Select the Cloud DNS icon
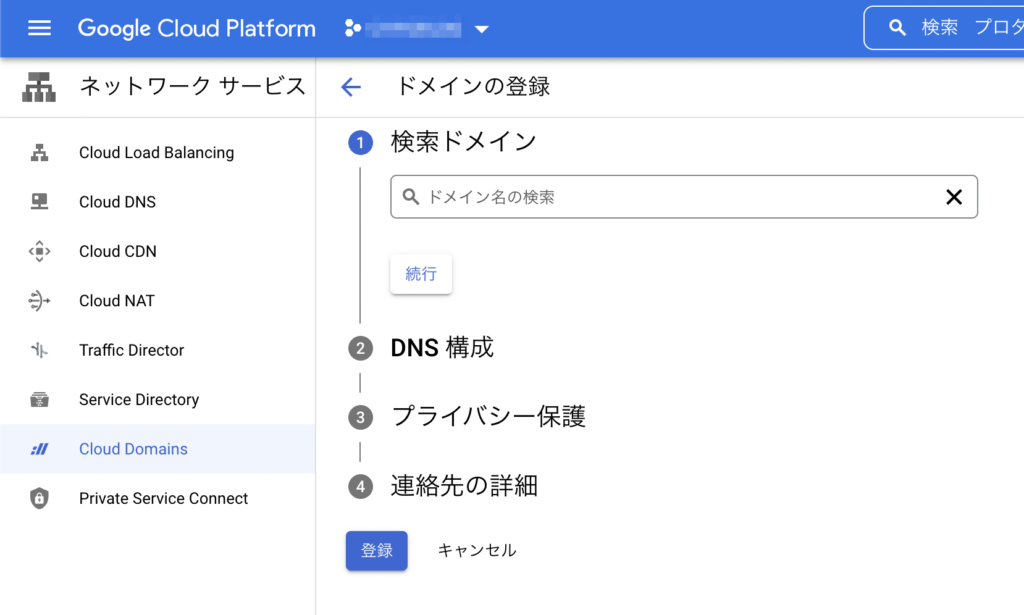The width and height of the screenshot is (1024, 615). [40, 201]
